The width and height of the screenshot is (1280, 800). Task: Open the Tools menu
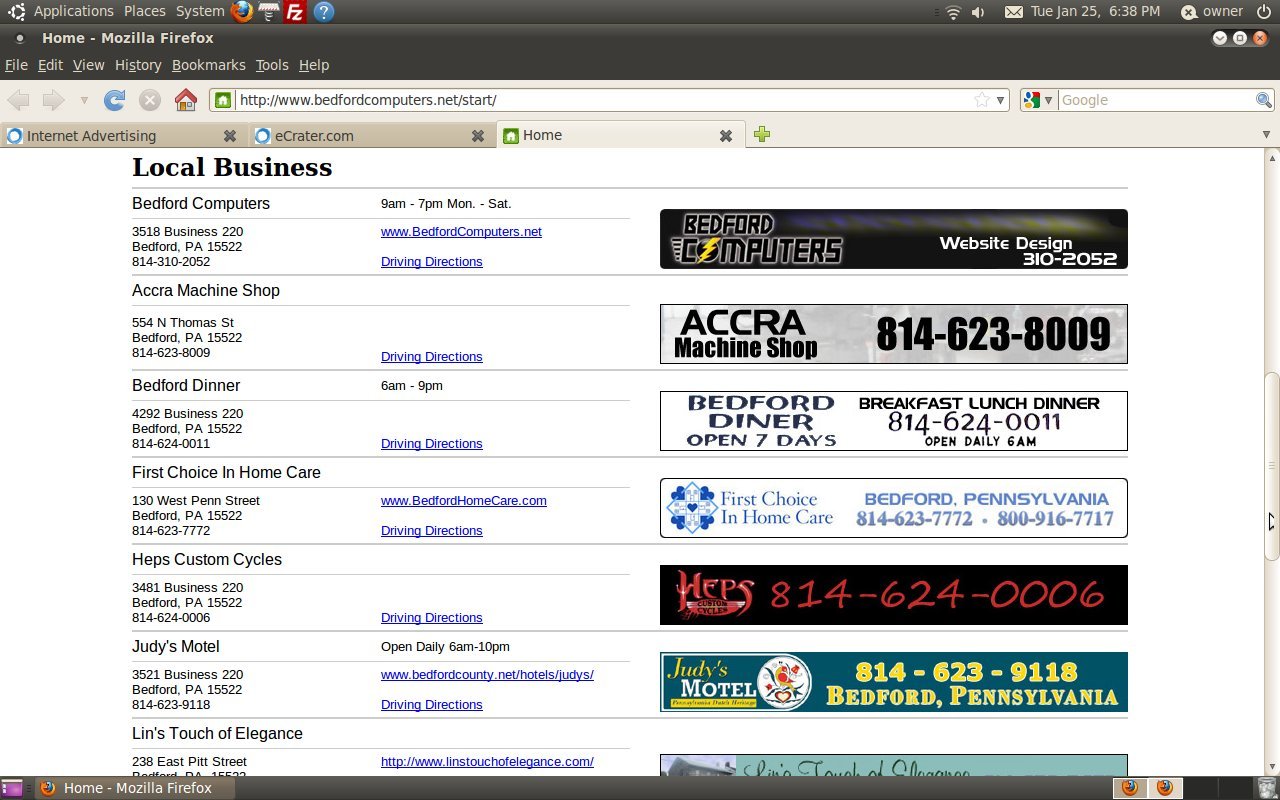click(x=272, y=65)
